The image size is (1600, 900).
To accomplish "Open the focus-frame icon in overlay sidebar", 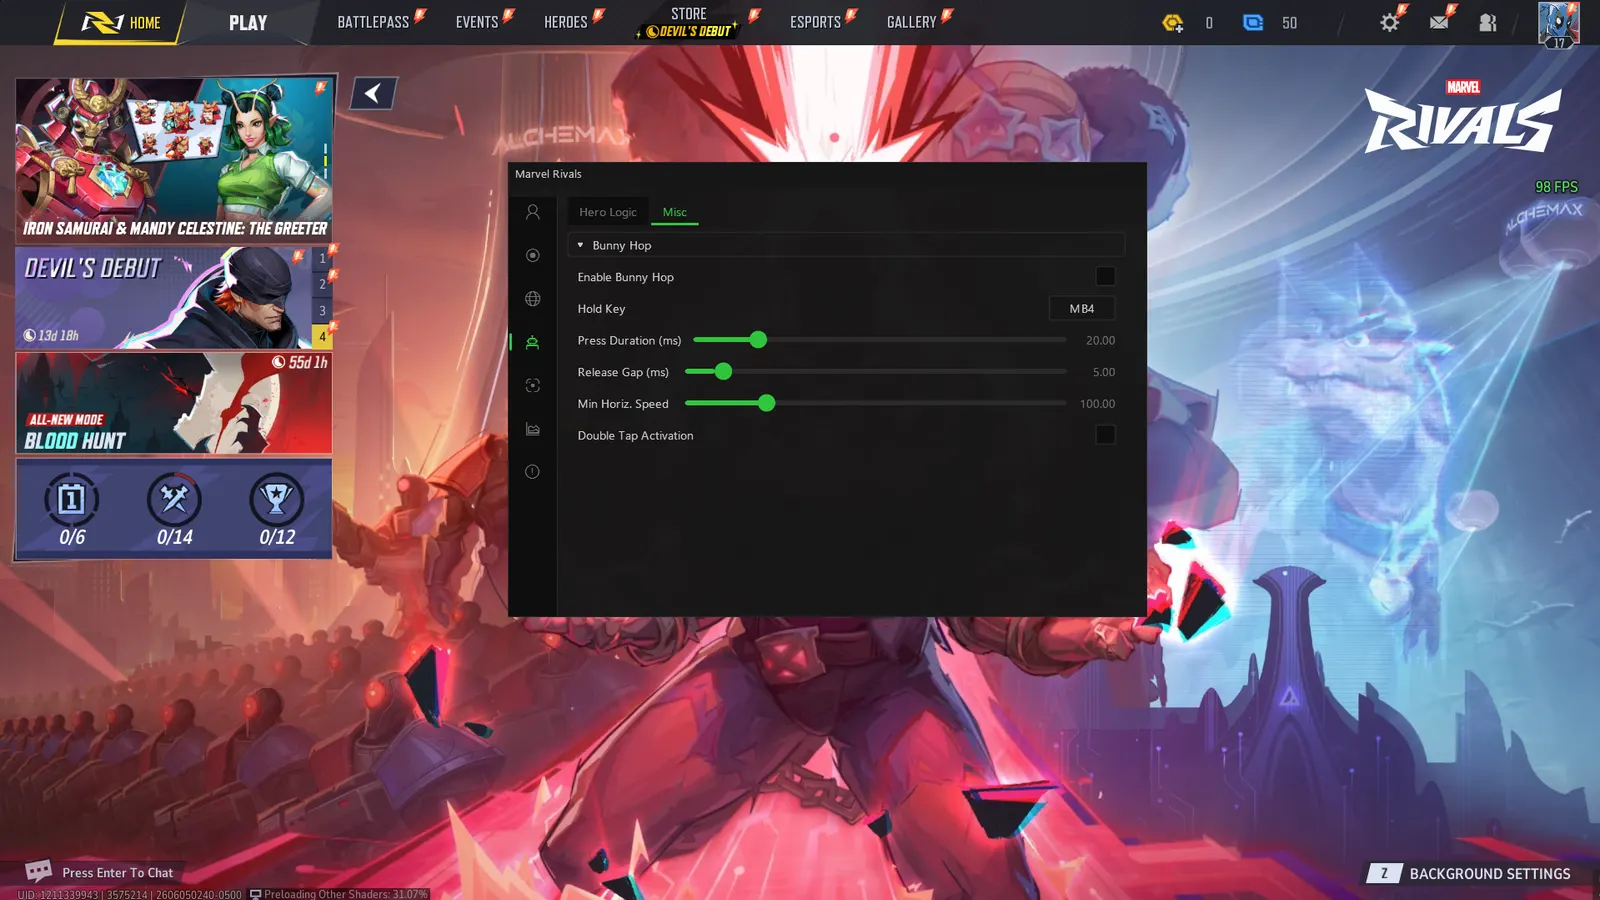I will coord(533,385).
